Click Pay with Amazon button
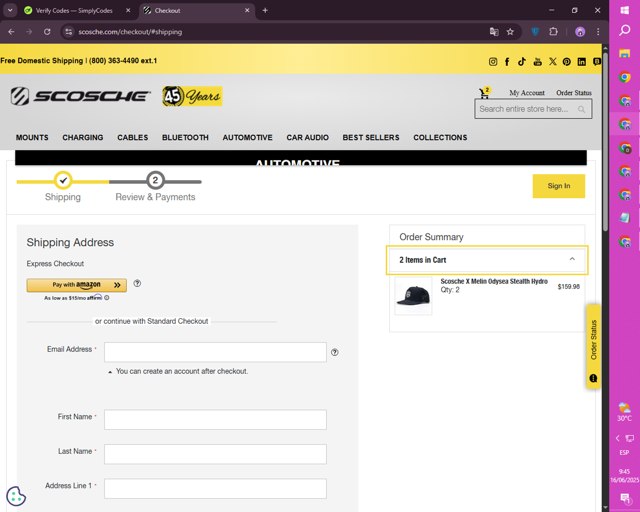 (x=77, y=285)
